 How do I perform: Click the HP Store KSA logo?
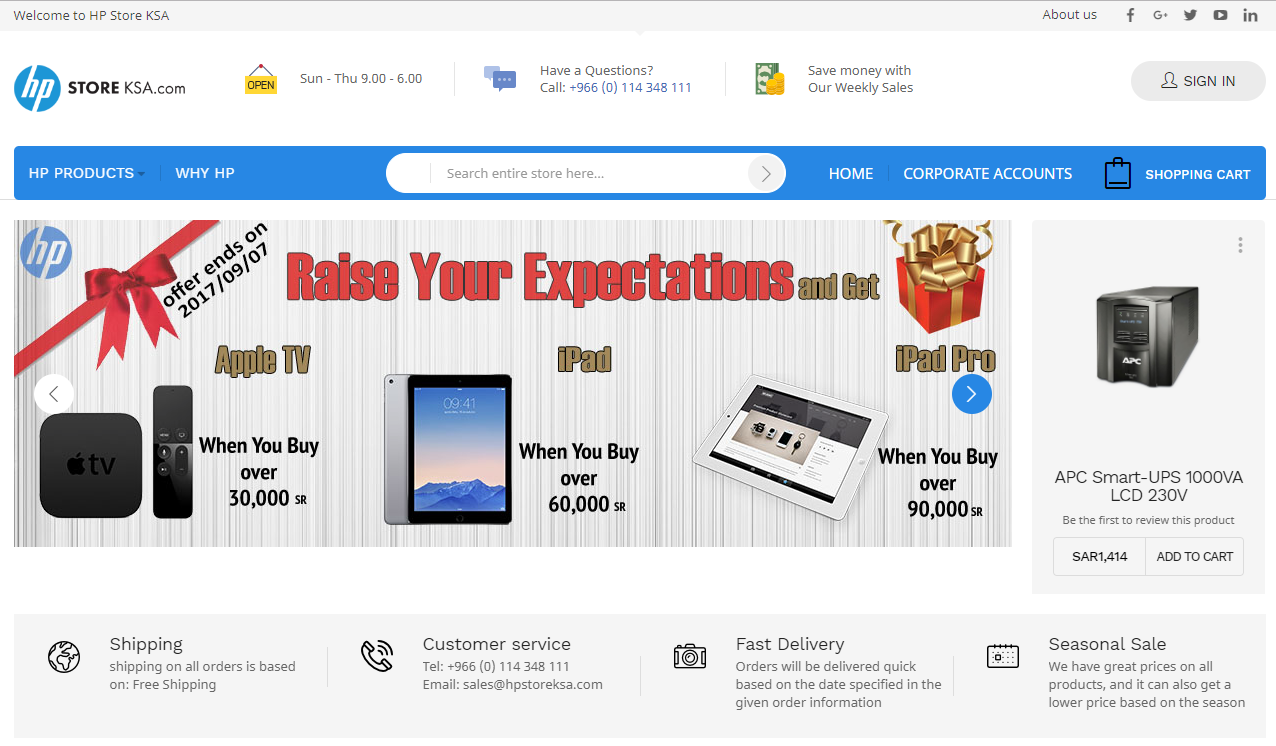pos(100,88)
